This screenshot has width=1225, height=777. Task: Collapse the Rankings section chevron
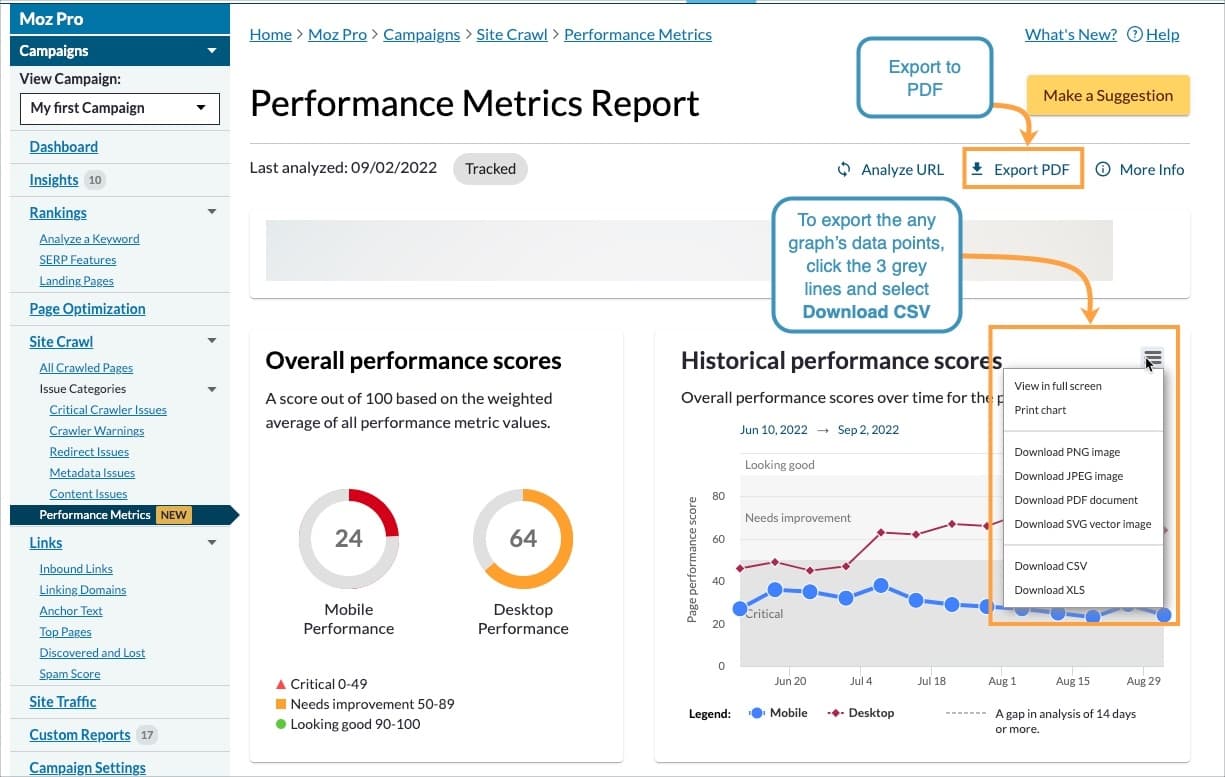(x=211, y=212)
